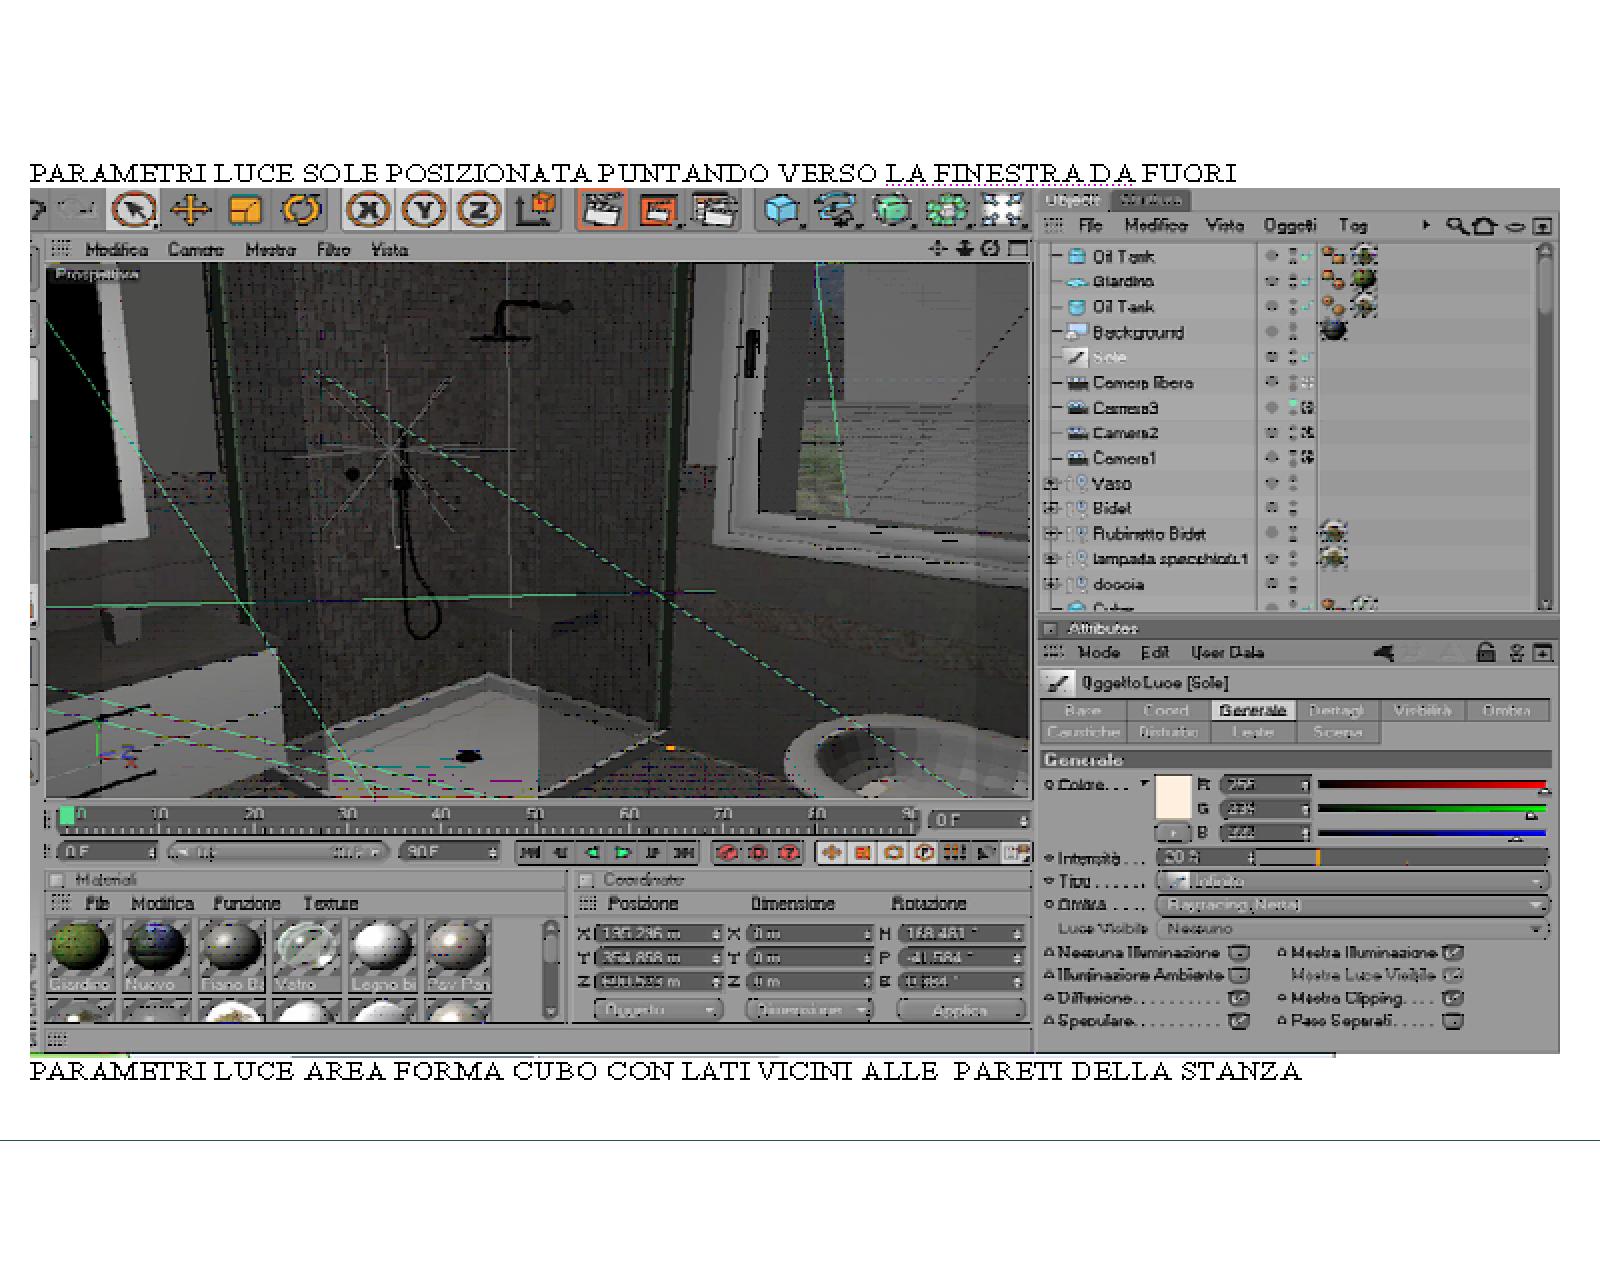The width and height of the screenshot is (1600, 1280).
Task: Toggle X axis lock
Action: (368, 210)
